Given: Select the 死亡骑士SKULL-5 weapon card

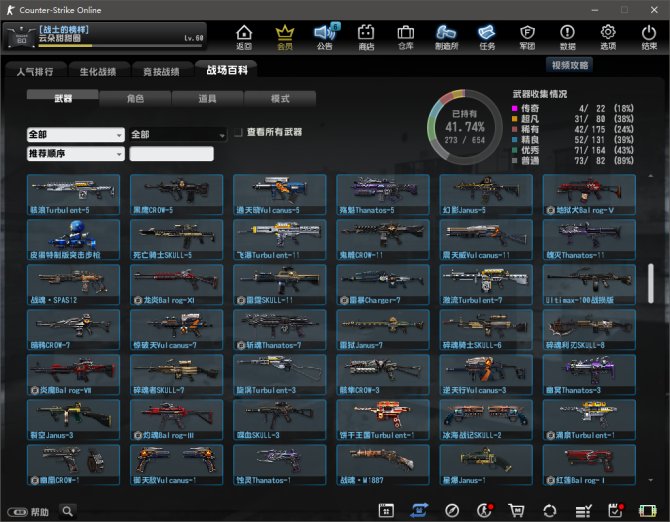Looking at the screenshot, I should (x=176, y=239).
